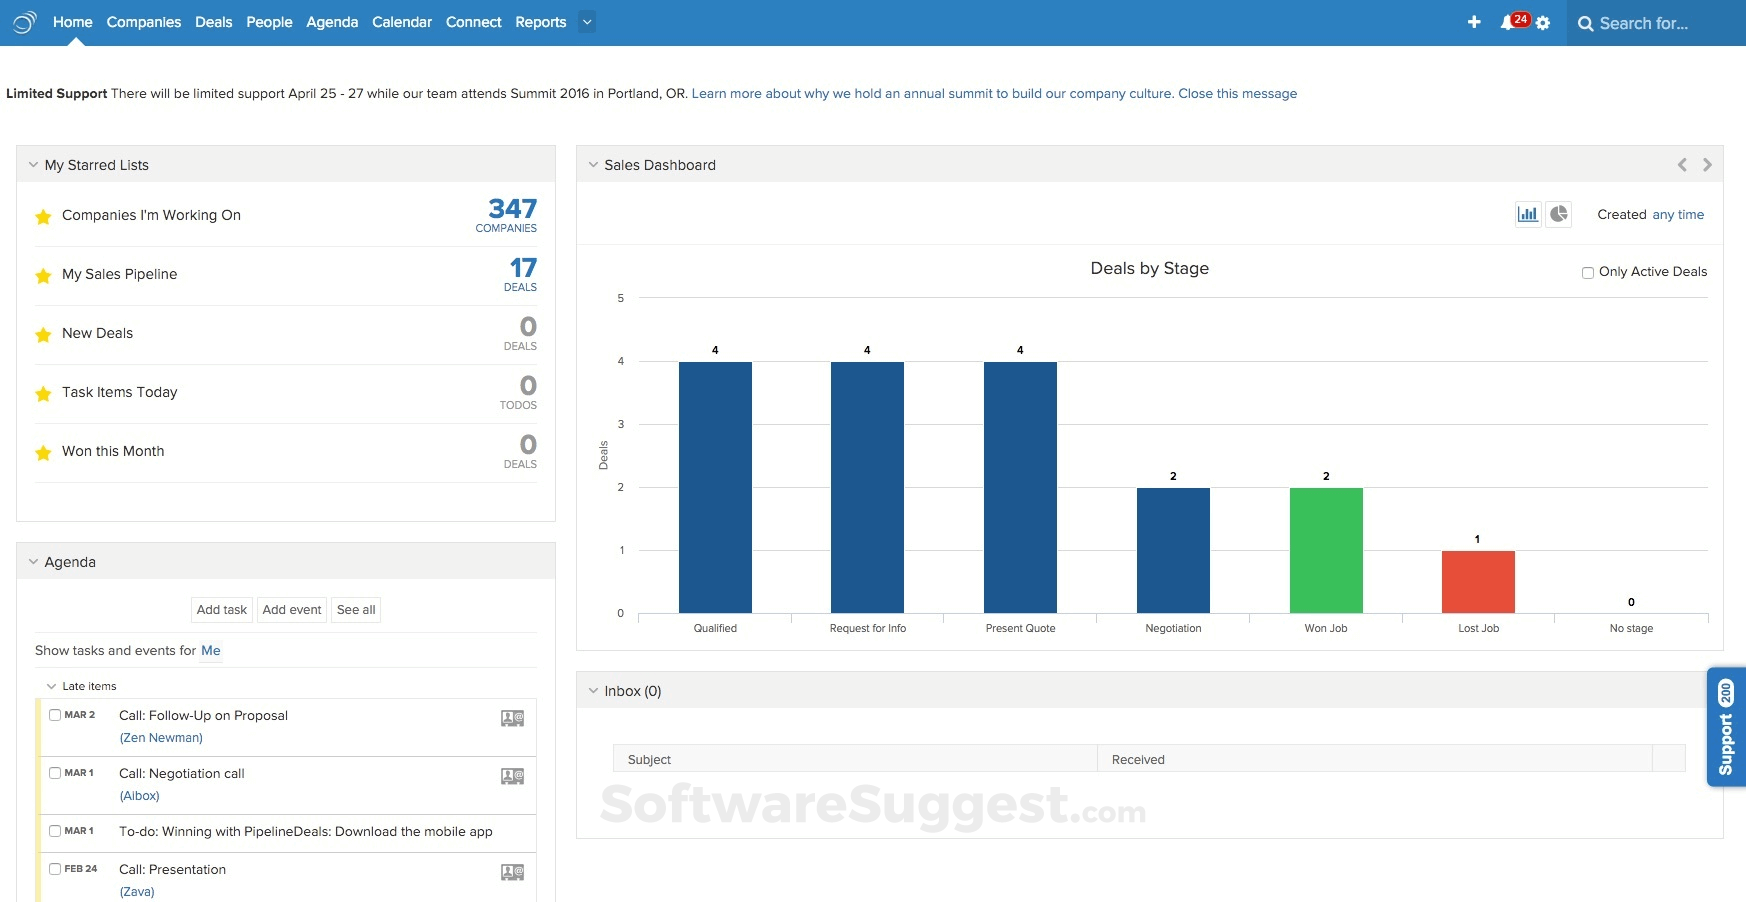Viewport: 1746px width, 902px height.
Task: Open the settings gear icon
Action: point(1543,23)
